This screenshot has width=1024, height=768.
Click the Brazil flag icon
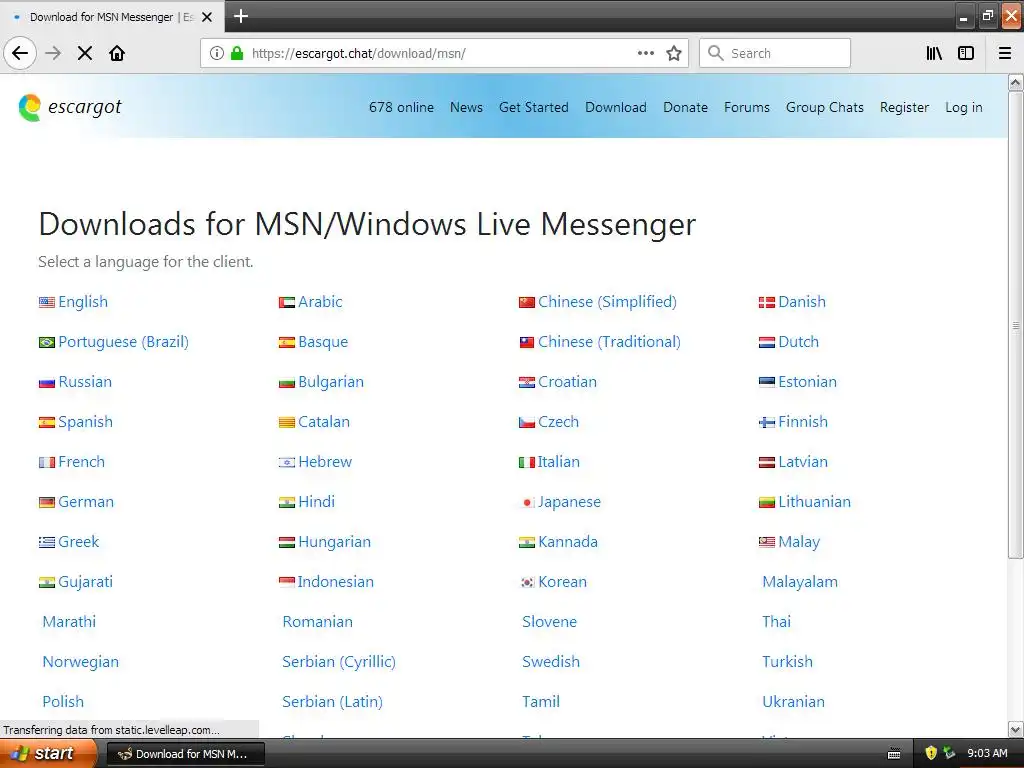[x=47, y=342]
